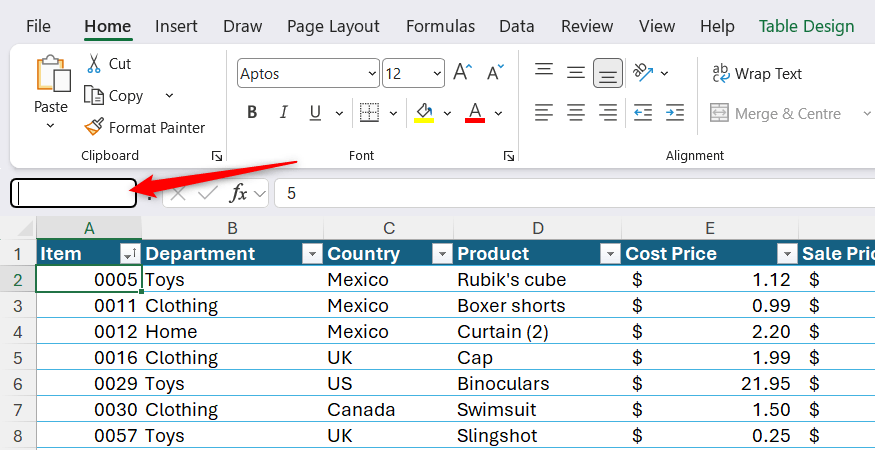
Task: Click the Select All corner triangle
Action: click(25, 228)
